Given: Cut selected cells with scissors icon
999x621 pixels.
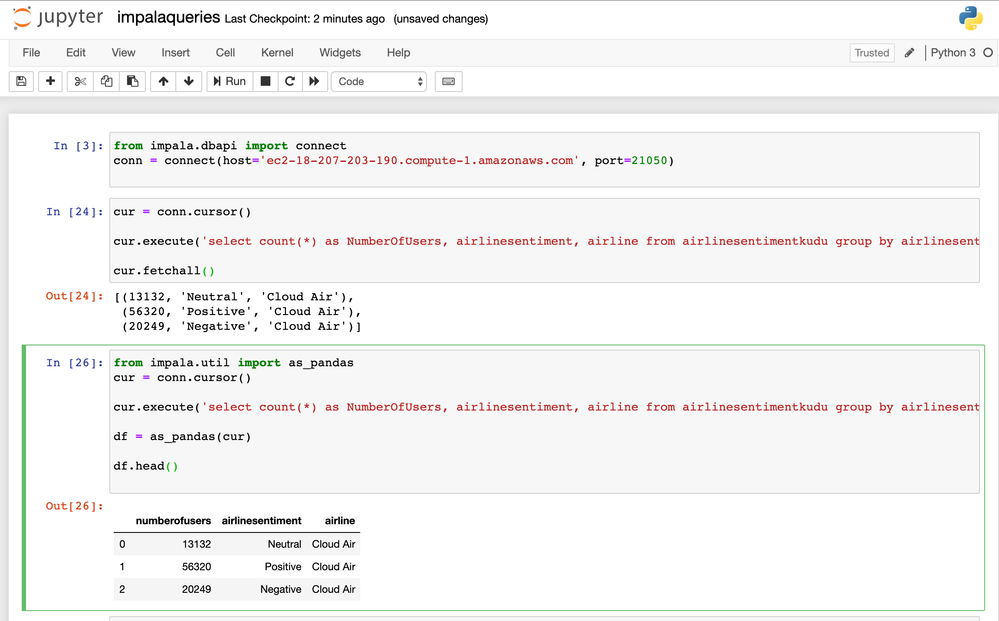Looking at the screenshot, I should pos(81,81).
